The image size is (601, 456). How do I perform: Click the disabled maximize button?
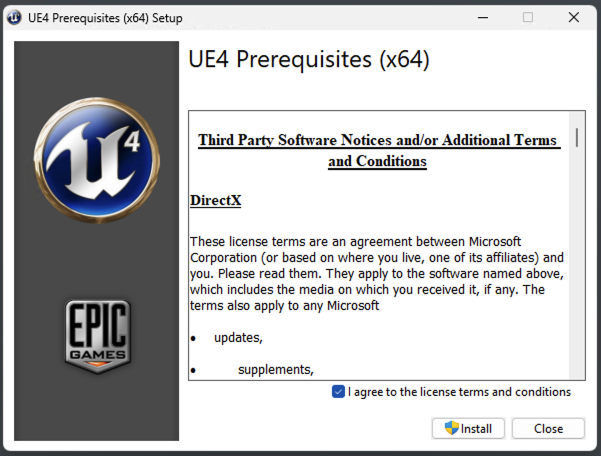[x=528, y=17]
